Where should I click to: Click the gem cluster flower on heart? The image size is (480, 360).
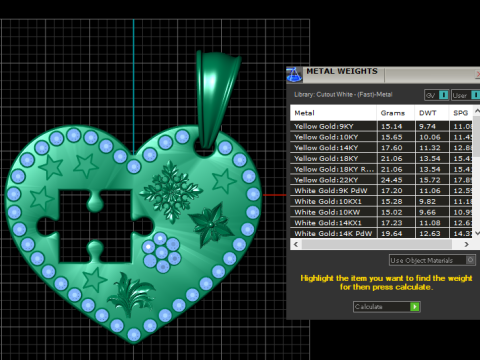pyautogui.click(x=162, y=252)
